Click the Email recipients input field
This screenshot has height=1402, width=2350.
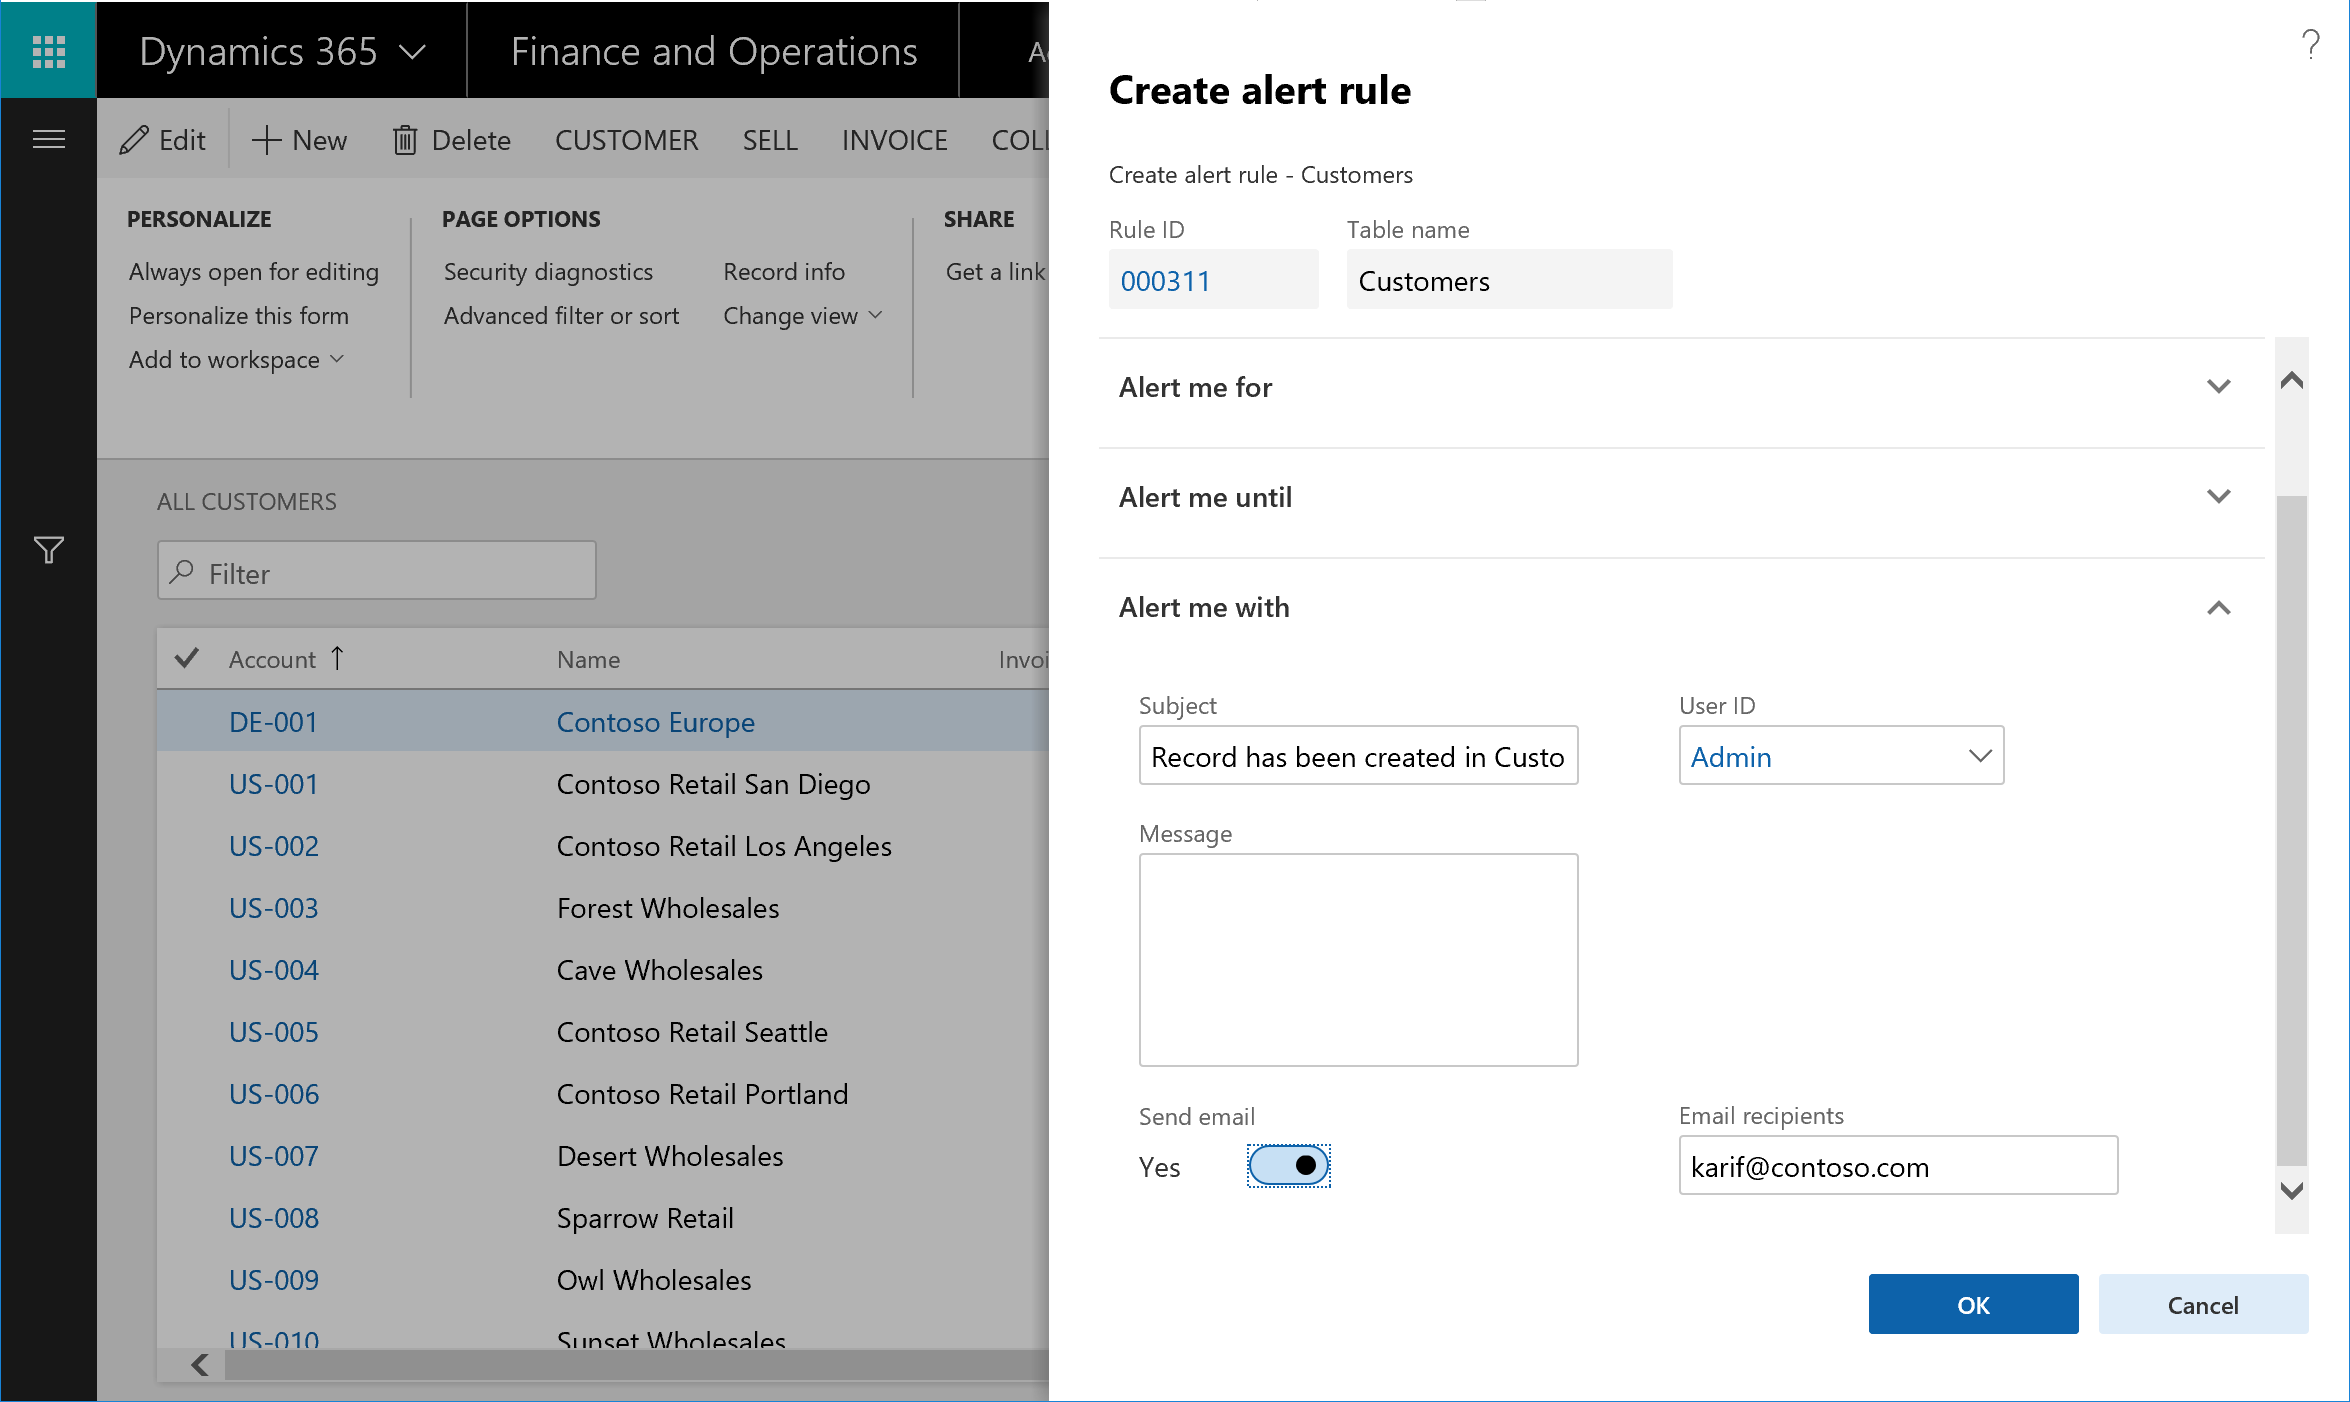click(x=1898, y=1165)
